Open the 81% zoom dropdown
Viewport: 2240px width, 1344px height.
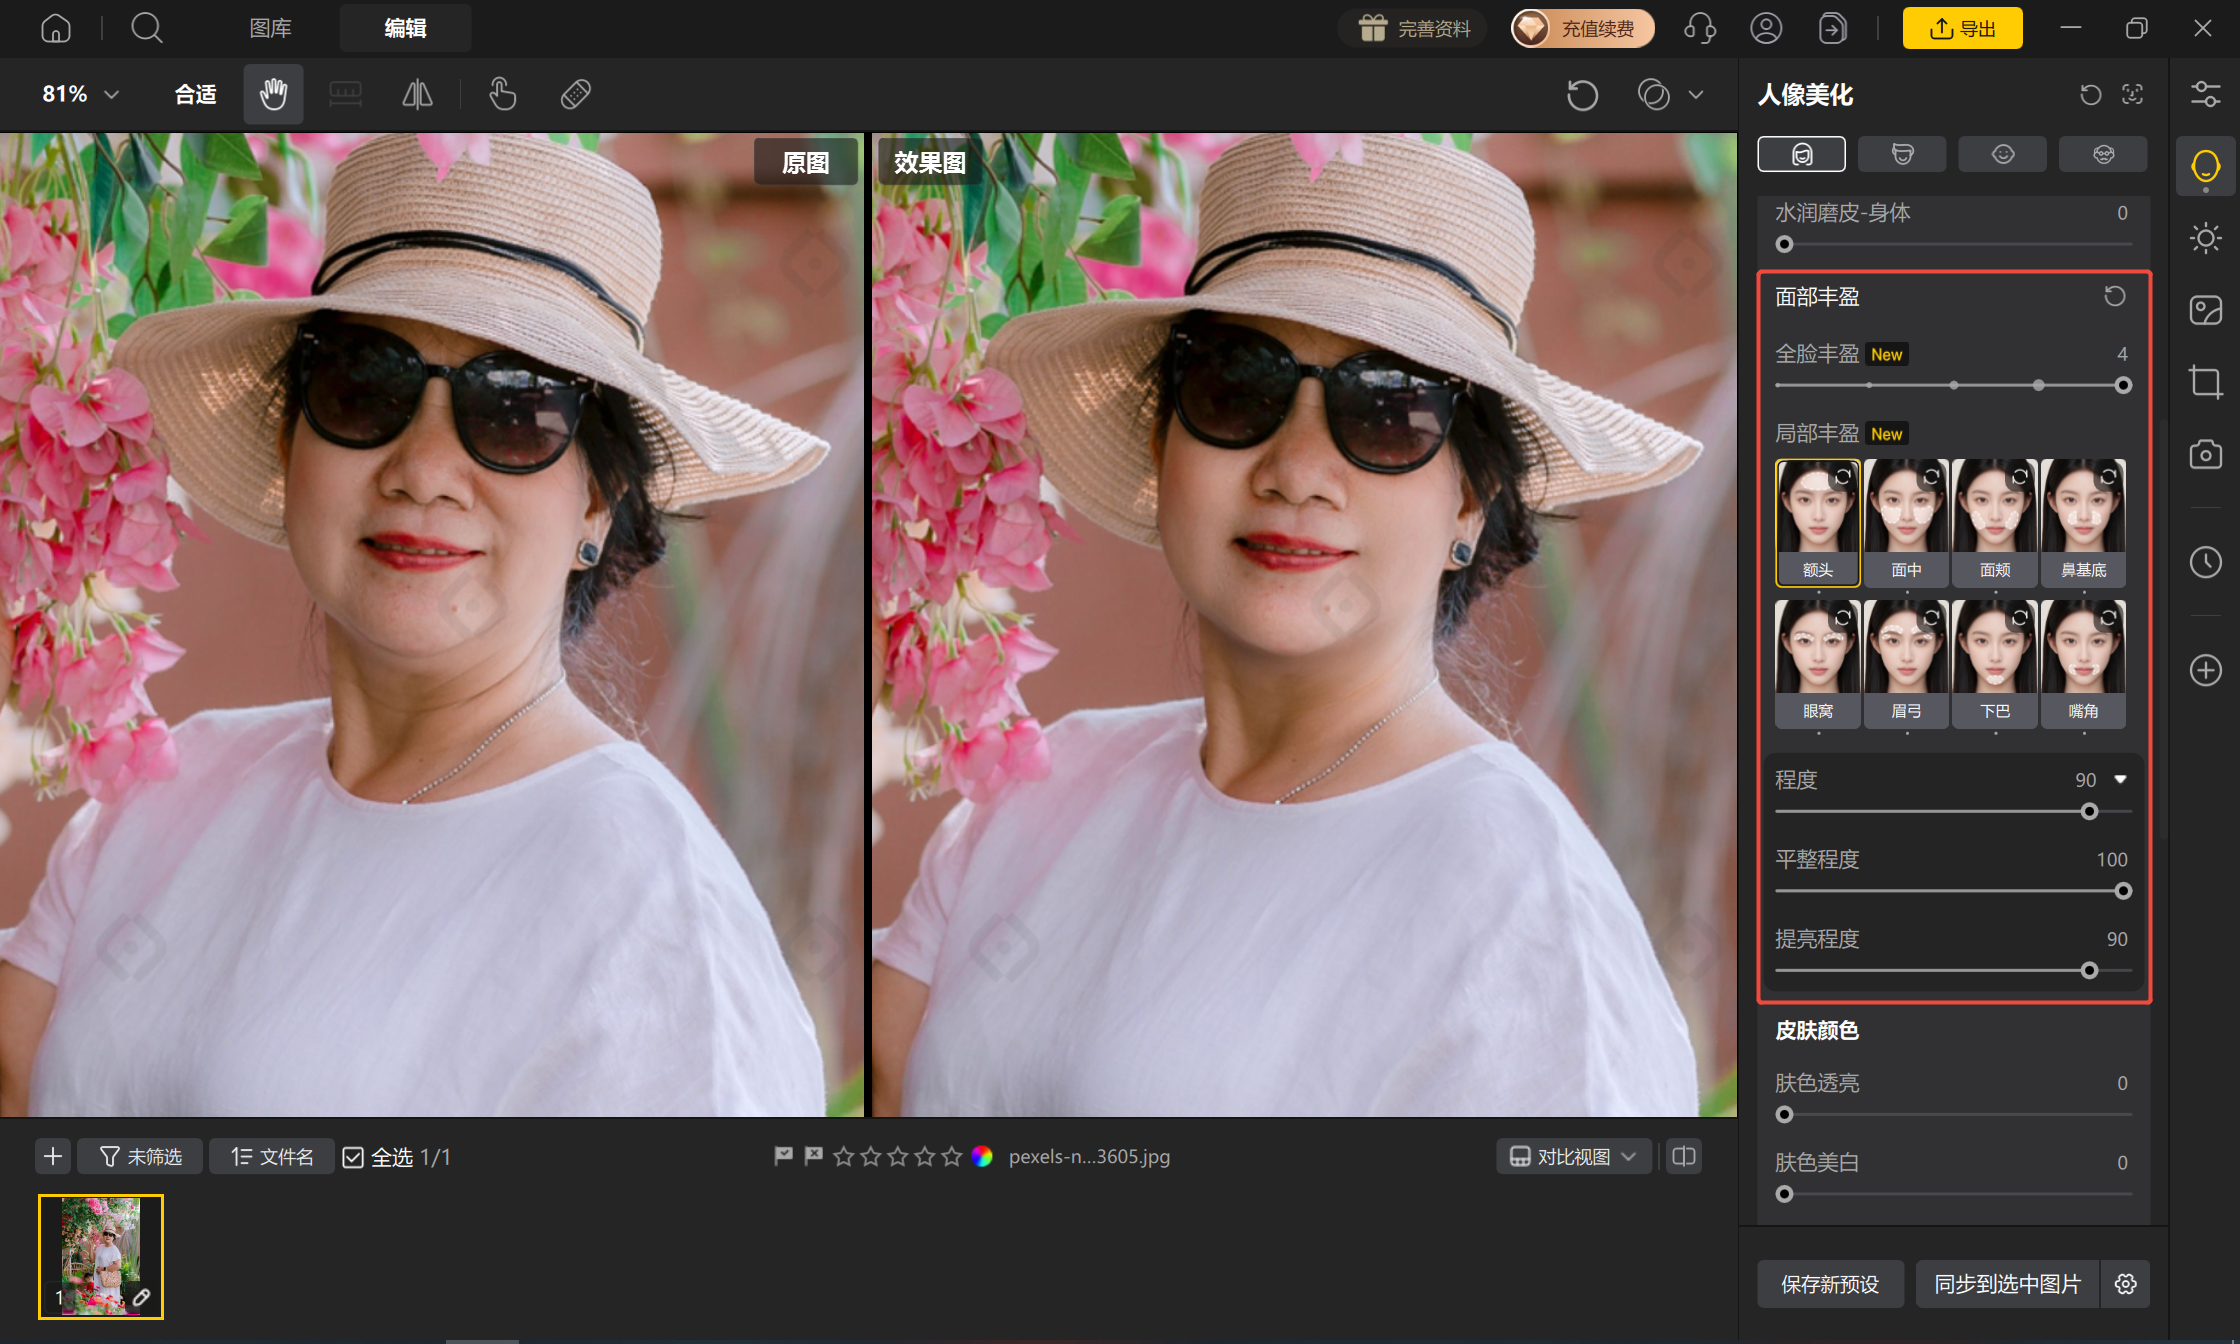80,94
